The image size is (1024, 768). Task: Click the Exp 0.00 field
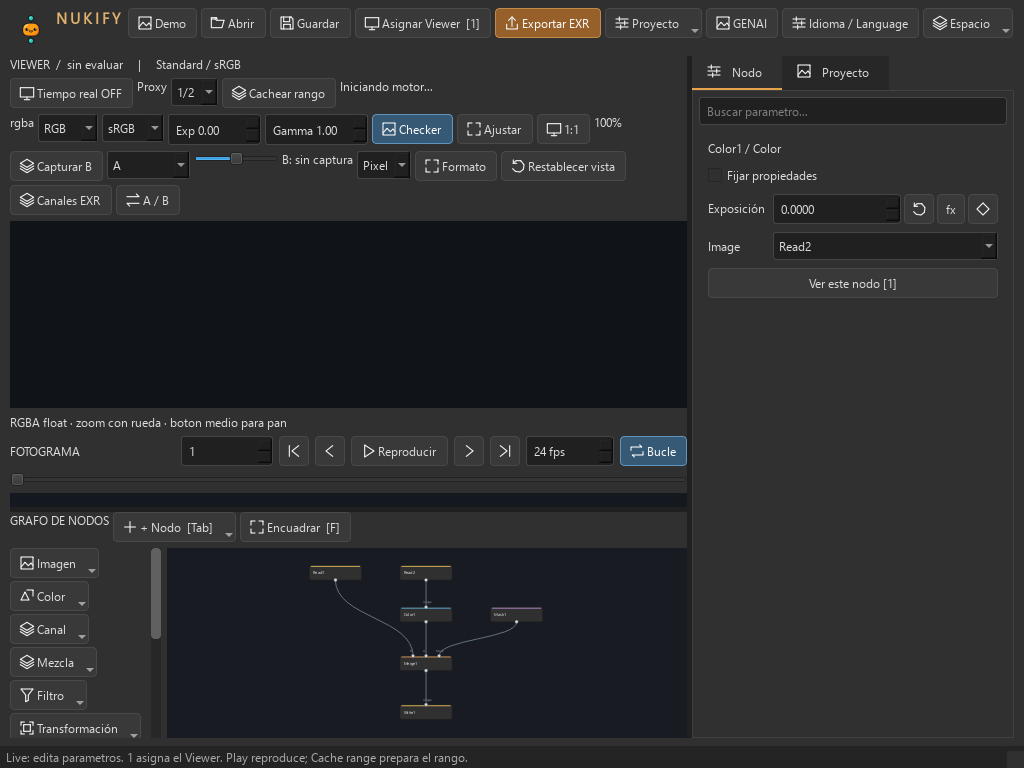point(214,129)
